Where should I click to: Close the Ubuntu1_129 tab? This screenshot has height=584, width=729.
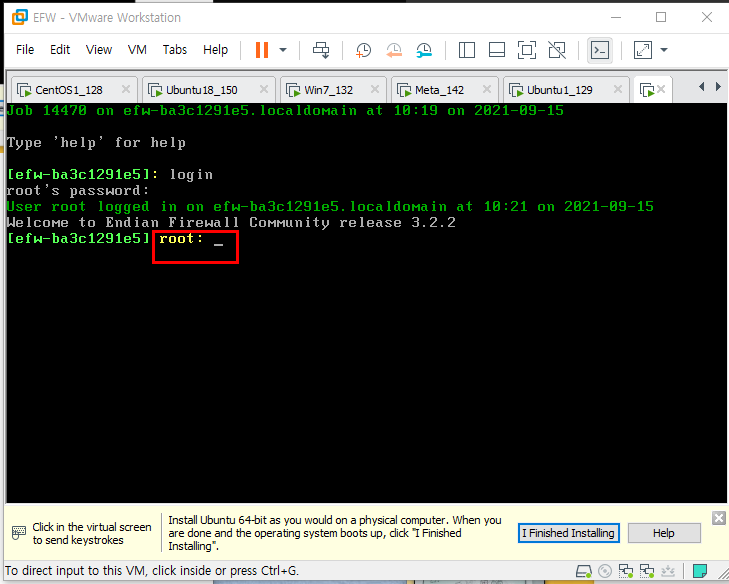click(618, 89)
